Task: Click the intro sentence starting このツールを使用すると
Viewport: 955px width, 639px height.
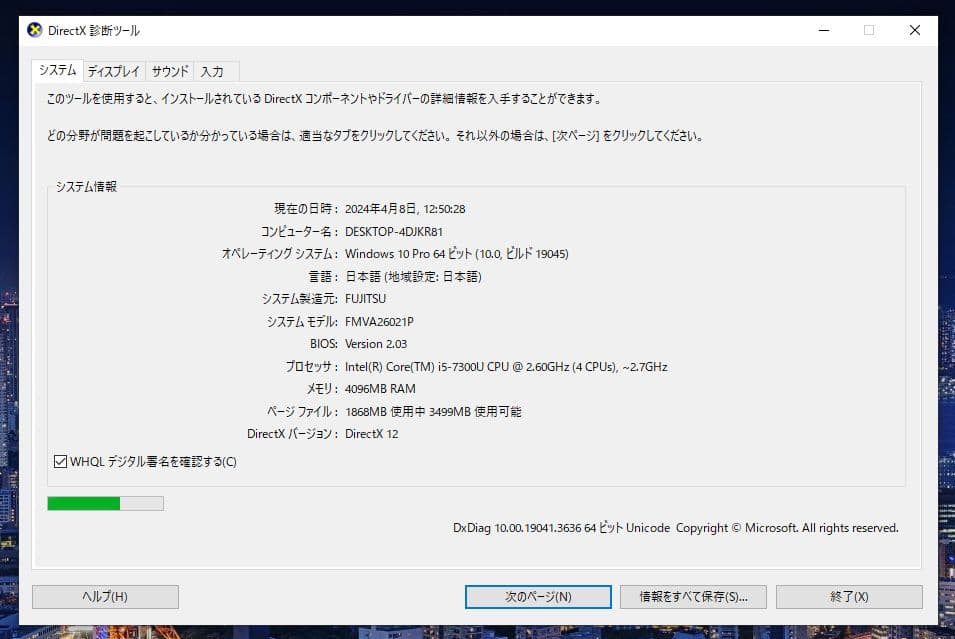Action: (x=324, y=99)
